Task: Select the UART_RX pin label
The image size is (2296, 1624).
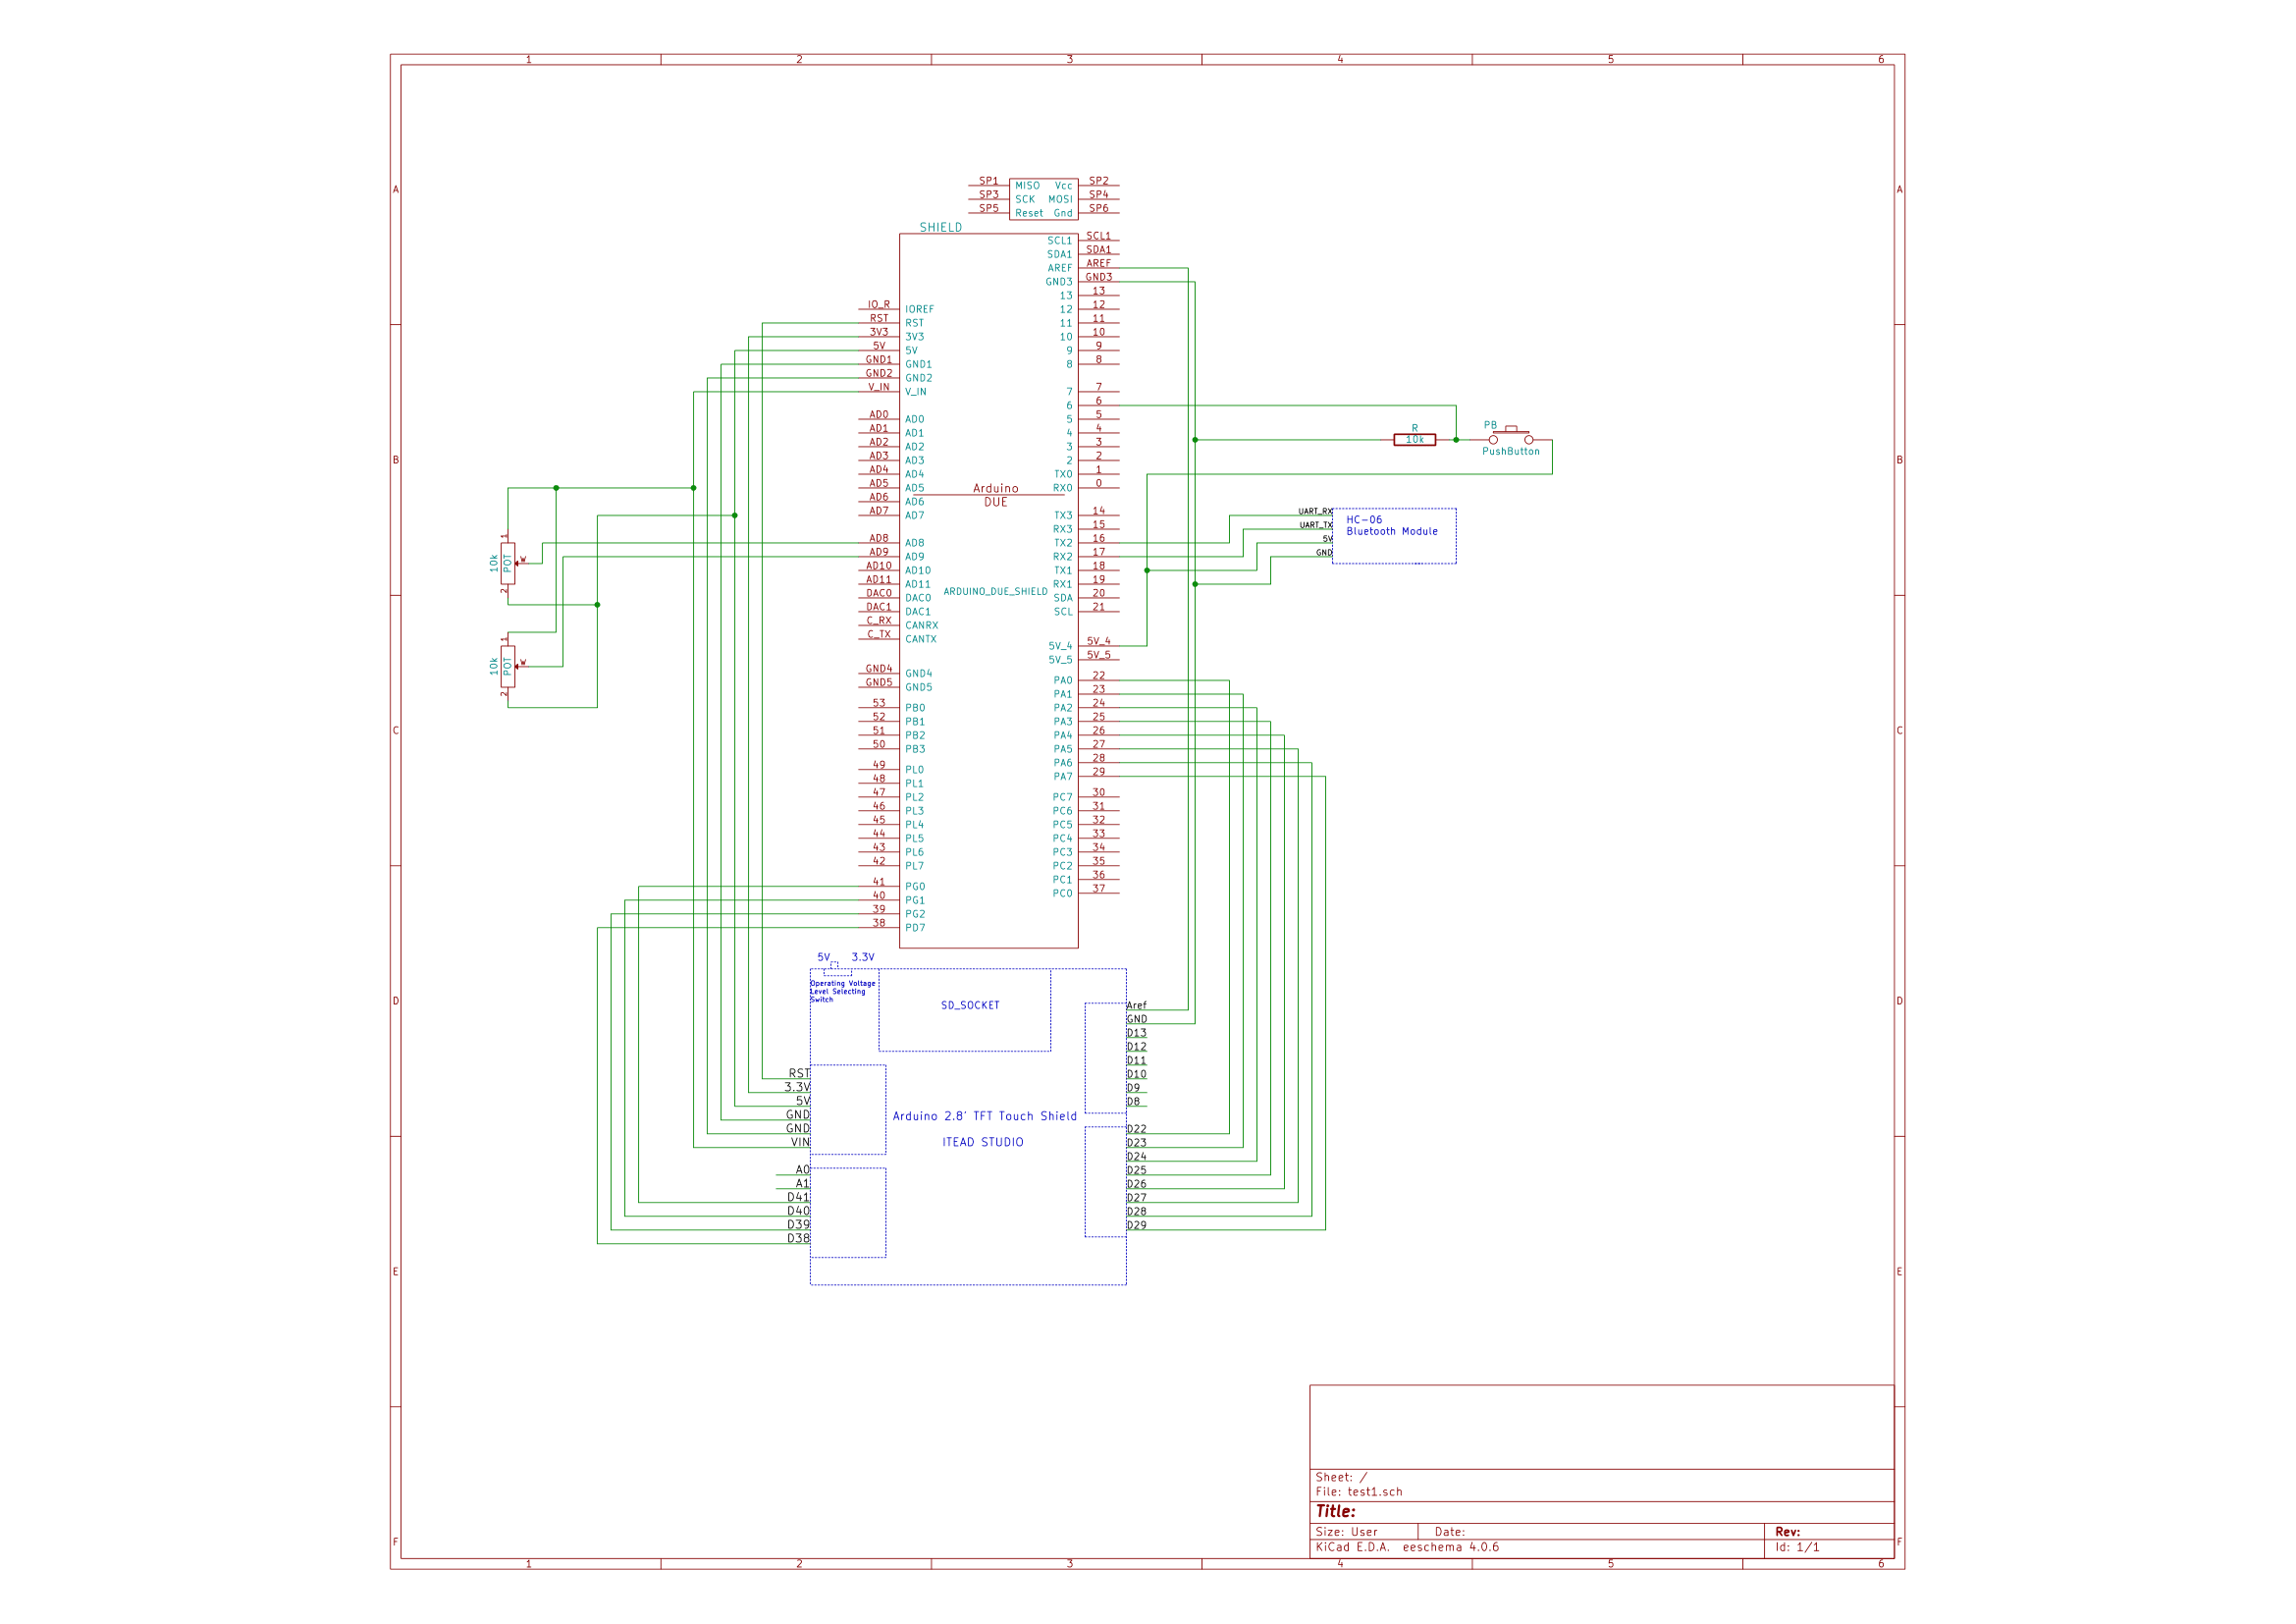Action: pyautogui.click(x=1315, y=512)
